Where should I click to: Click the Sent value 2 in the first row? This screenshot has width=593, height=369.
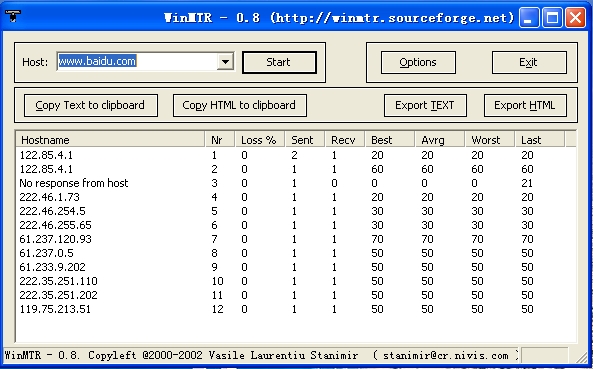click(294, 155)
